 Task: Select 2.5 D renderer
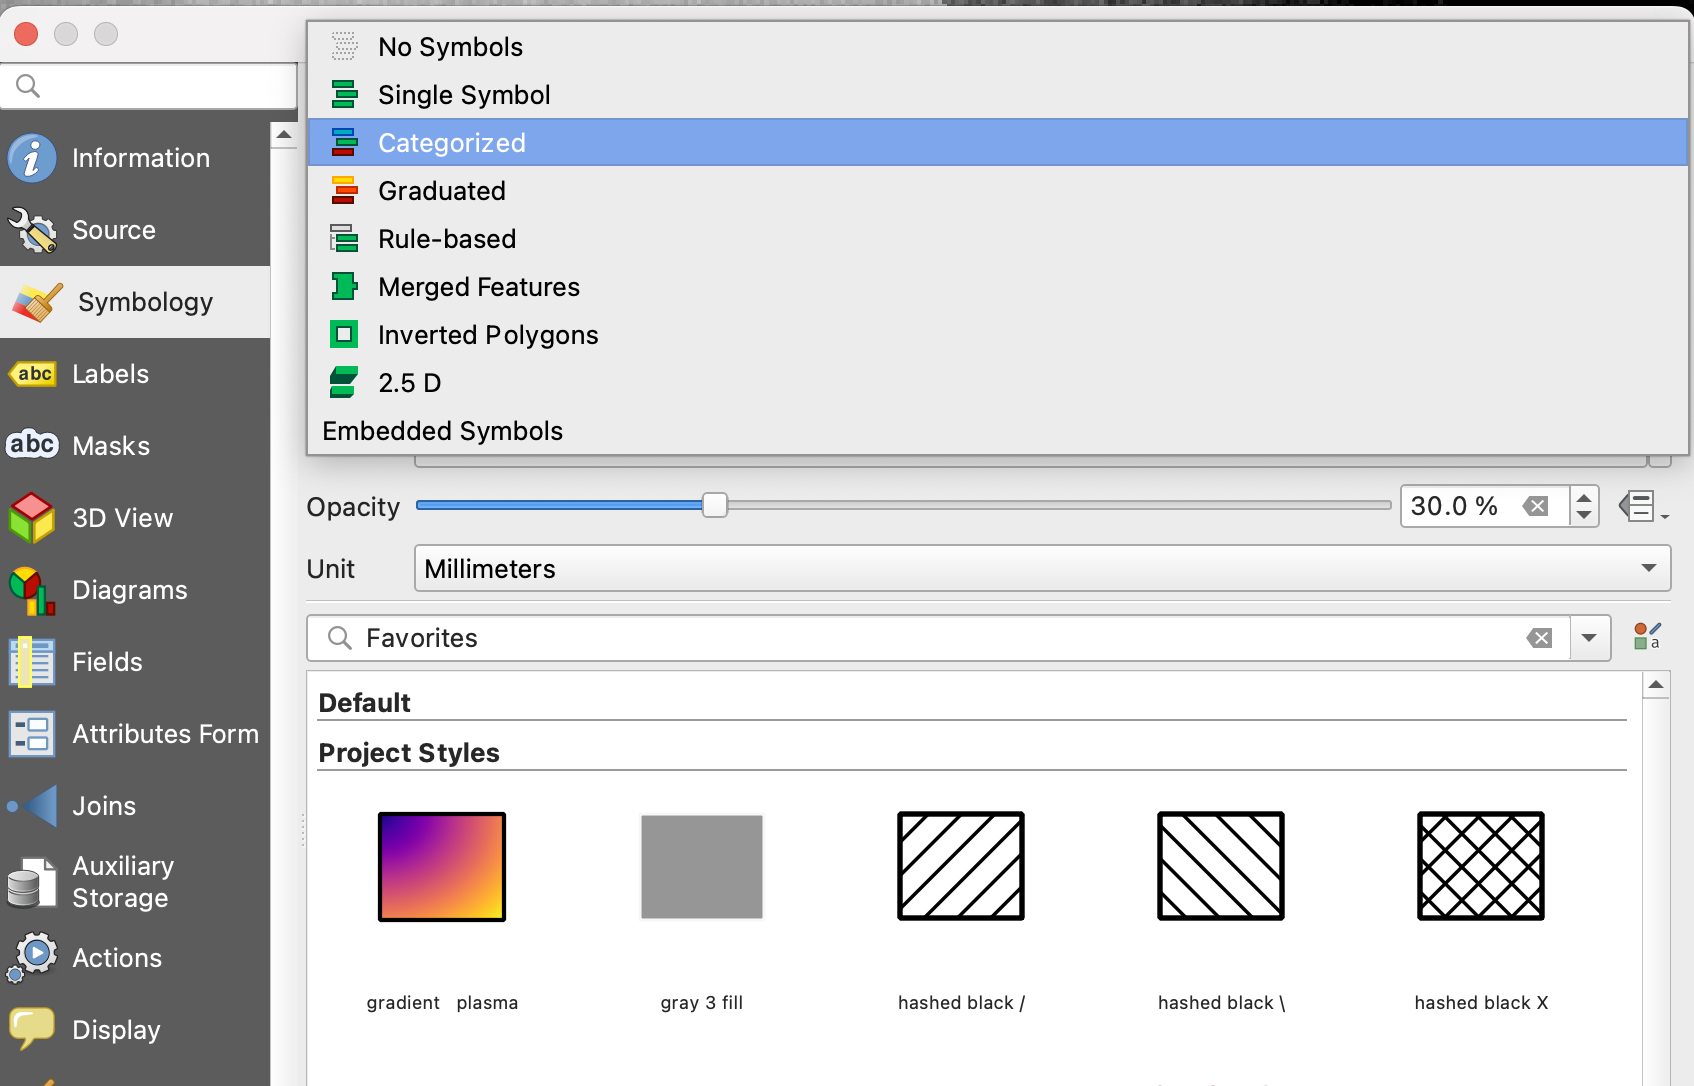[x=997, y=383]
